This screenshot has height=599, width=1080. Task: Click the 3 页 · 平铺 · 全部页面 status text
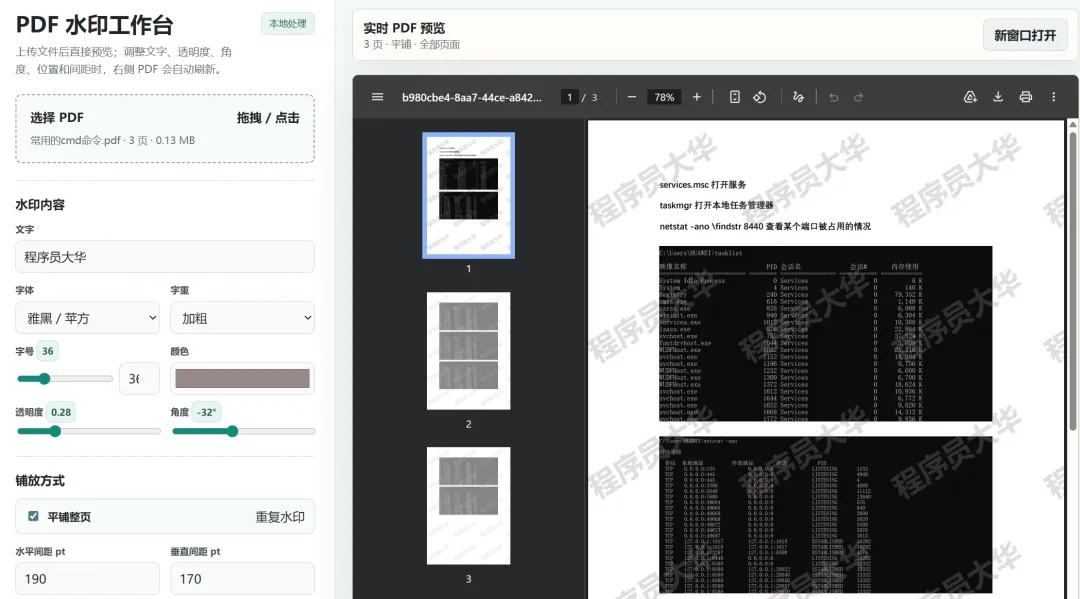tap(412, 44)
